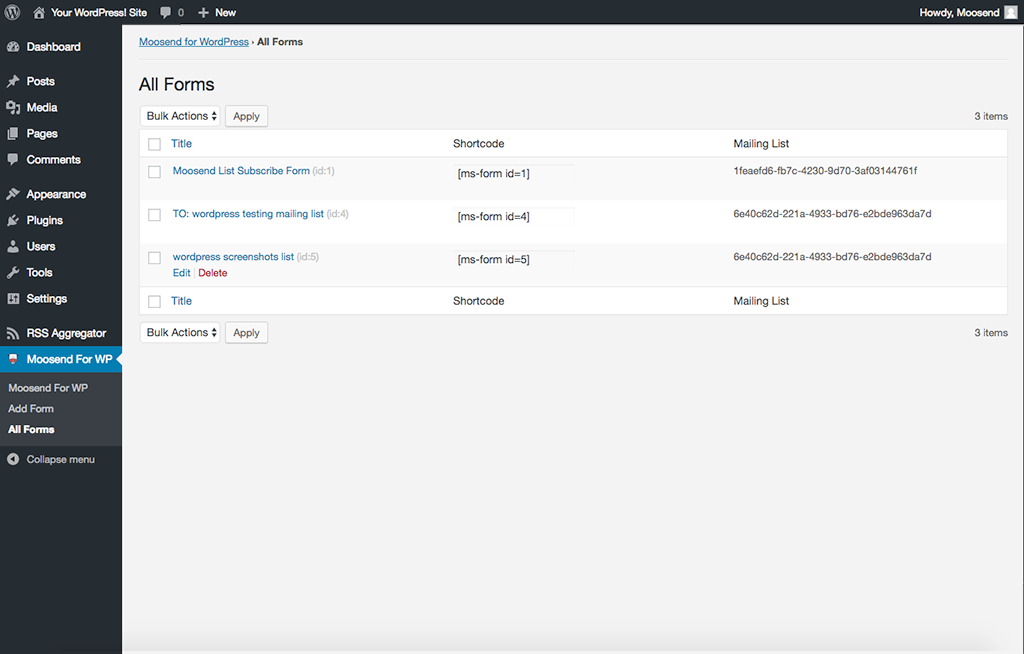Click the WordPress logo icon
1024x654 pixels.
point(12,12)
